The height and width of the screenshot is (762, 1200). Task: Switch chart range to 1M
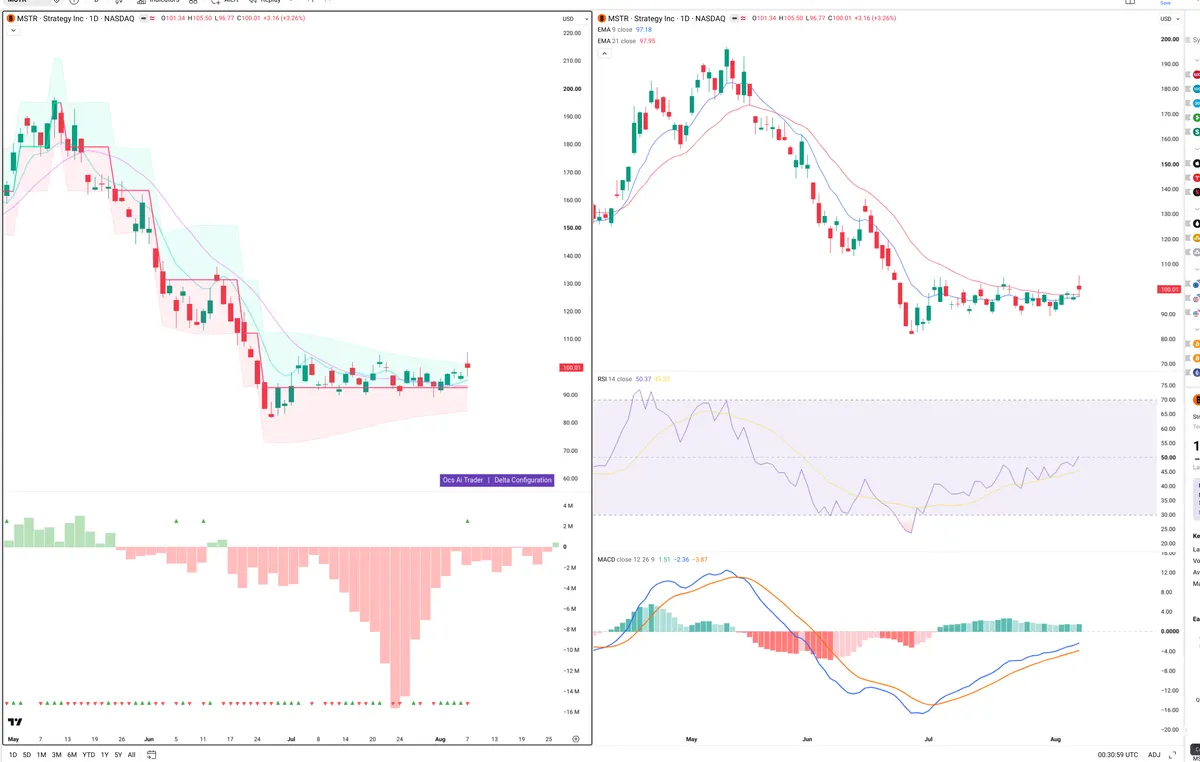point(41,754)
